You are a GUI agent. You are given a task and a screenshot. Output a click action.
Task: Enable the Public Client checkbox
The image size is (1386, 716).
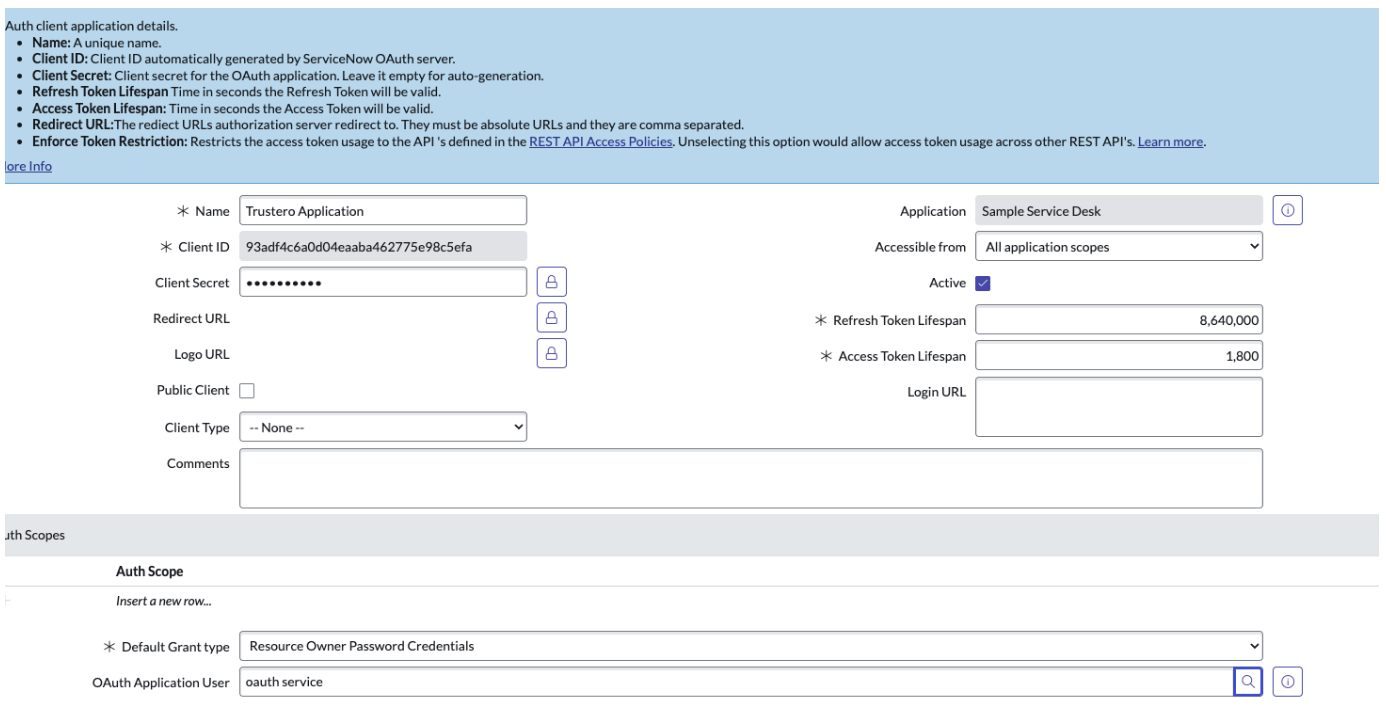(x=246, y=390)
